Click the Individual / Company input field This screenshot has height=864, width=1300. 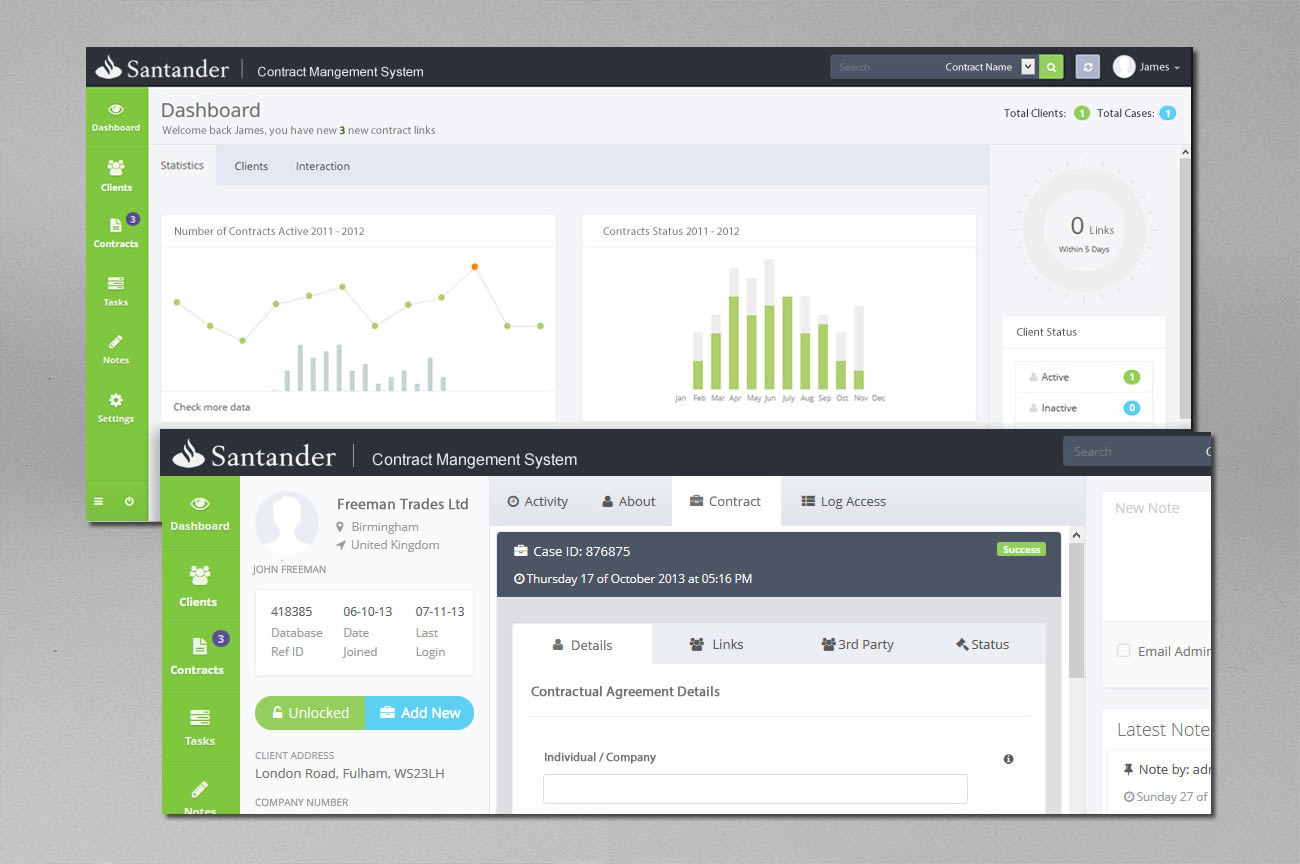tap(755, 789)
